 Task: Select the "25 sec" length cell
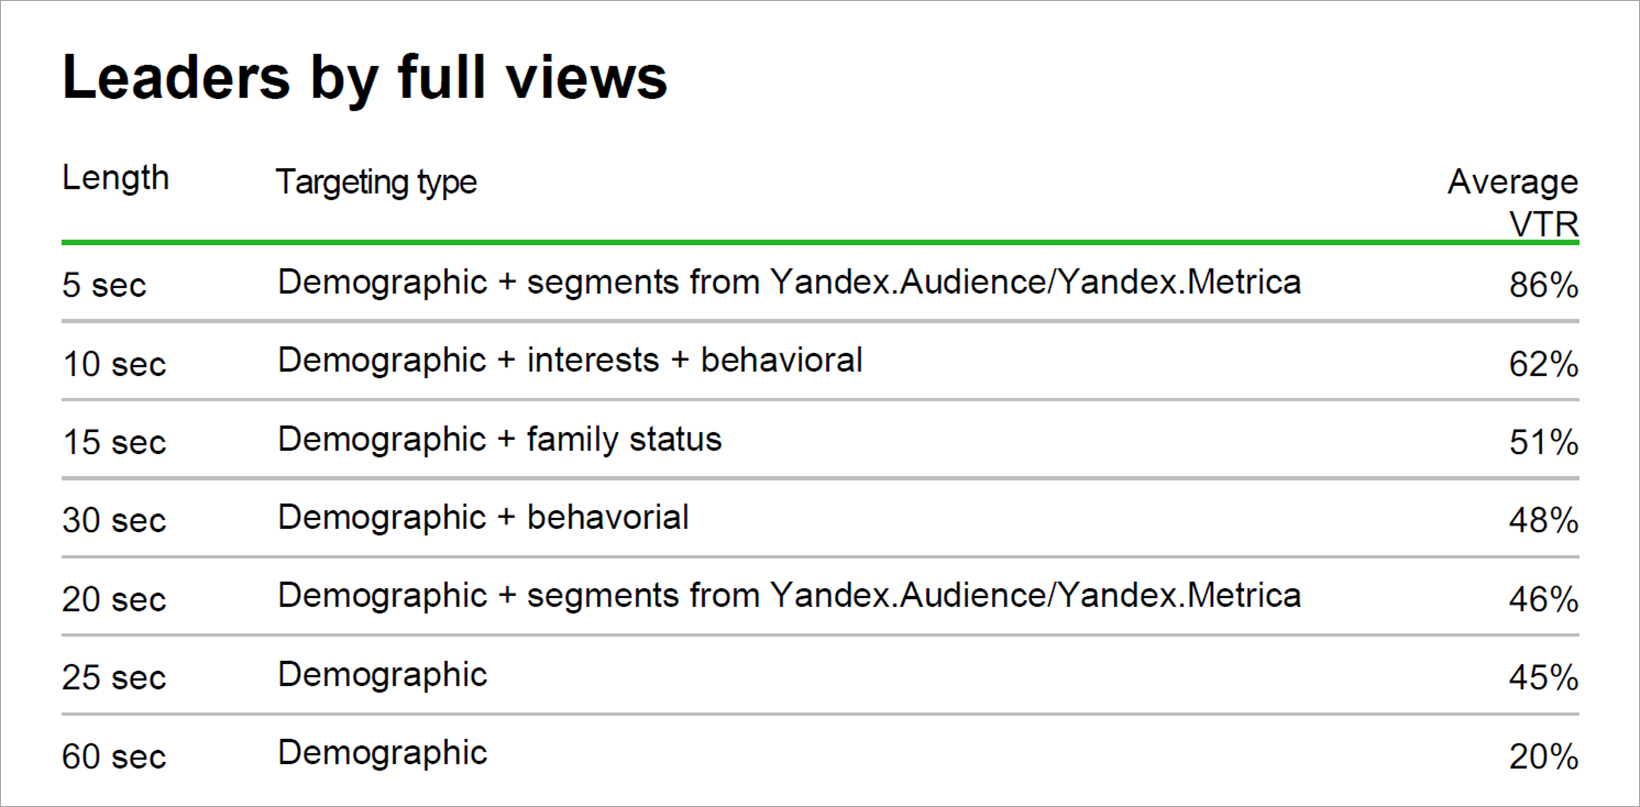[x=114, y=677]
